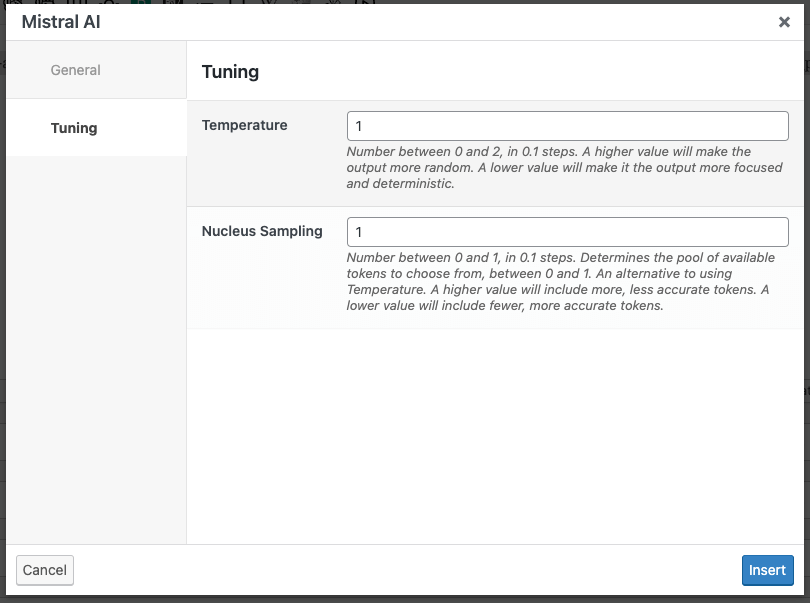Click the X in the dialog corner
This screenshot has height=603, width=810.
tap(784, 21)
